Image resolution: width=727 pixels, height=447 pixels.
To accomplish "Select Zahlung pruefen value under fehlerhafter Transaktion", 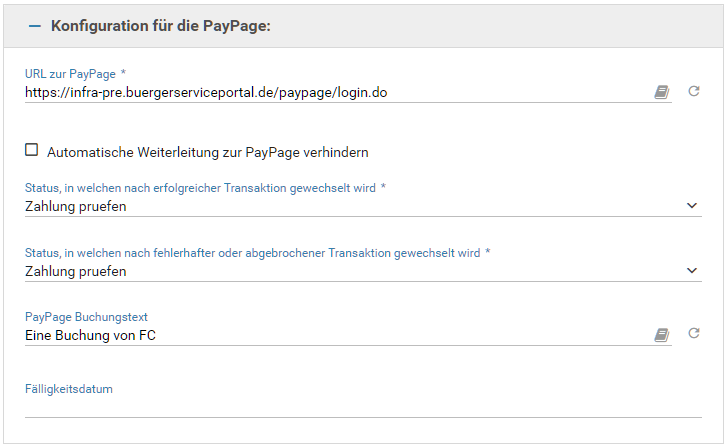I will pyautogui.click(x=76, y=271).
